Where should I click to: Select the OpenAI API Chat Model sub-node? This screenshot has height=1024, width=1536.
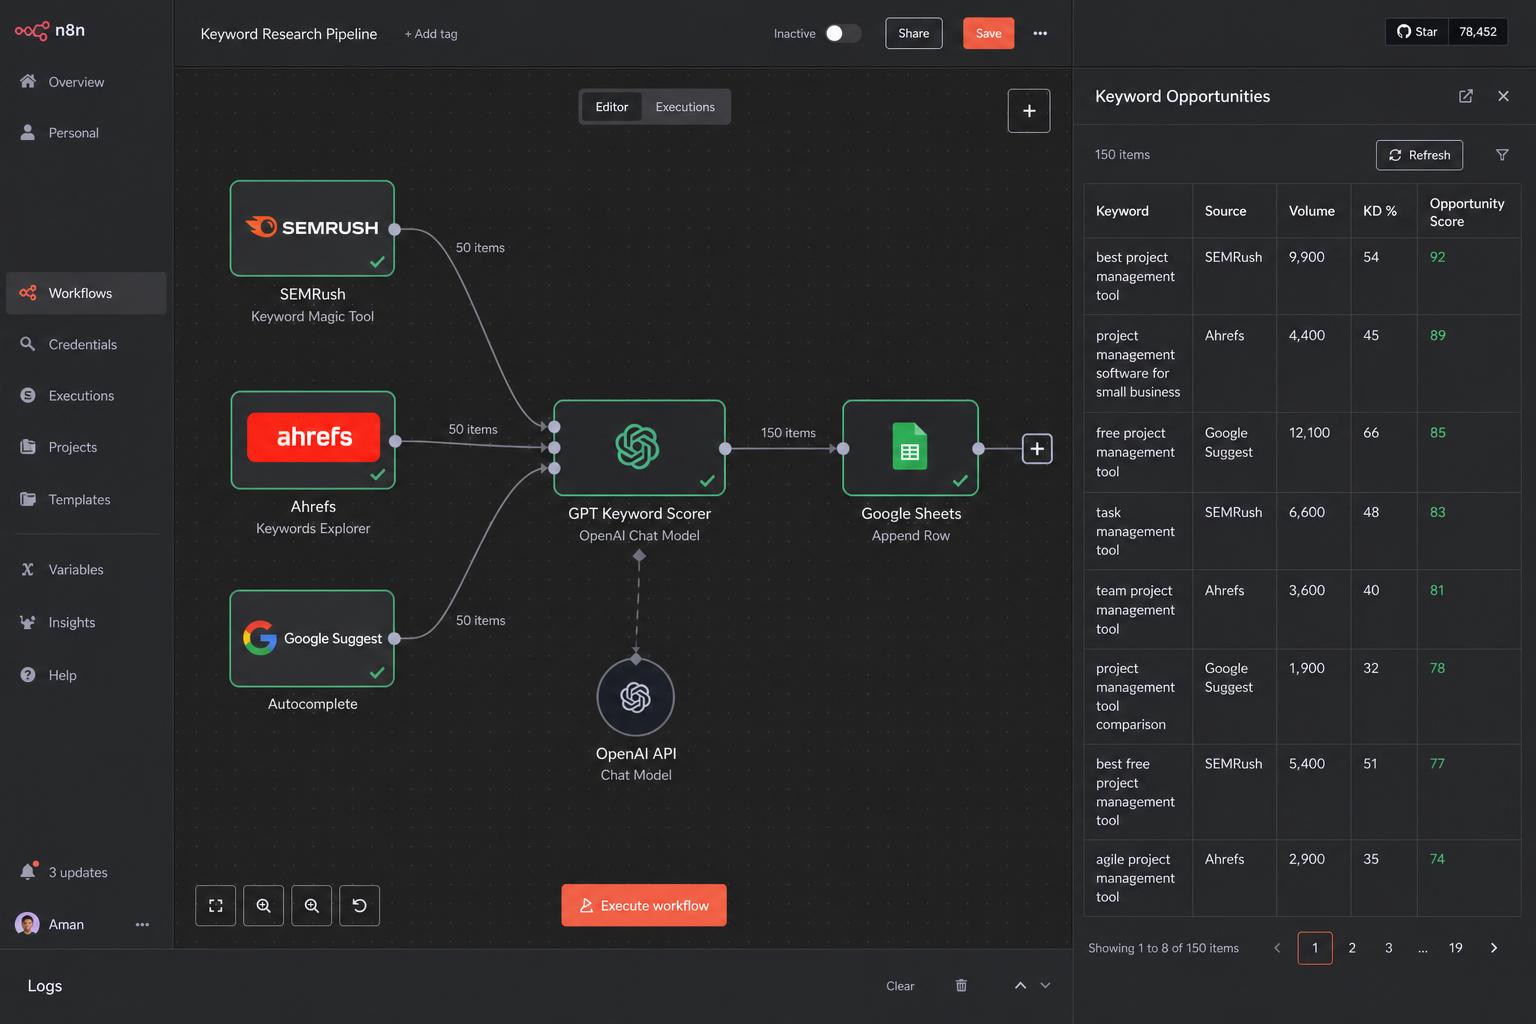636,697
